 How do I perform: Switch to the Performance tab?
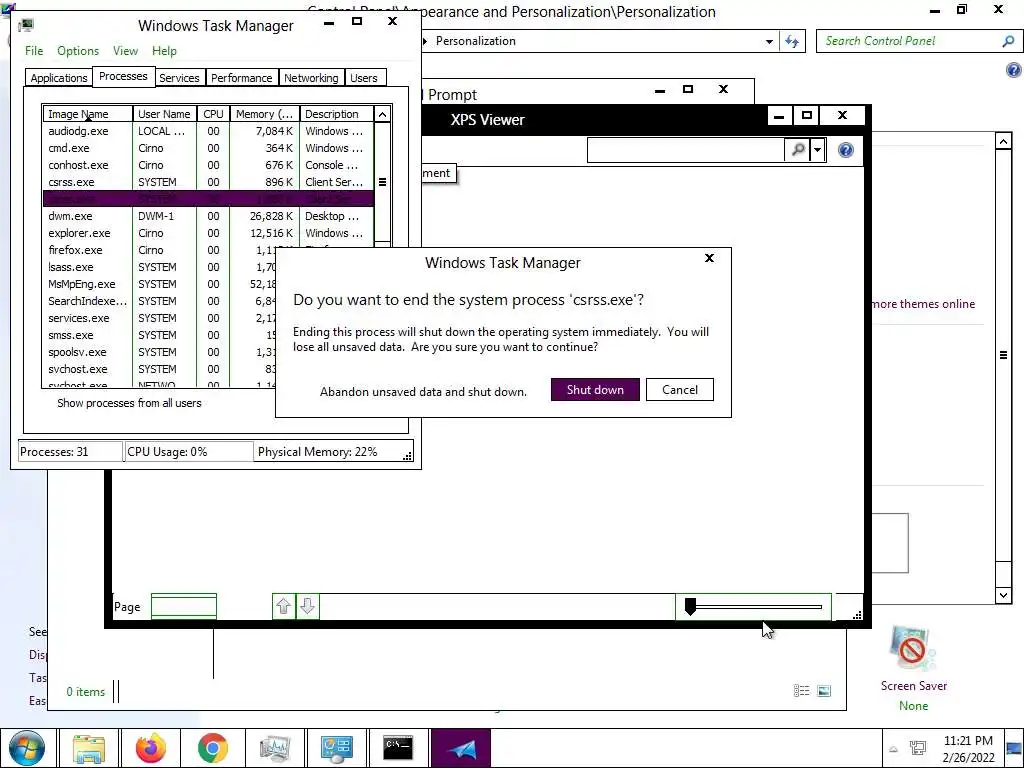point(242,78)
